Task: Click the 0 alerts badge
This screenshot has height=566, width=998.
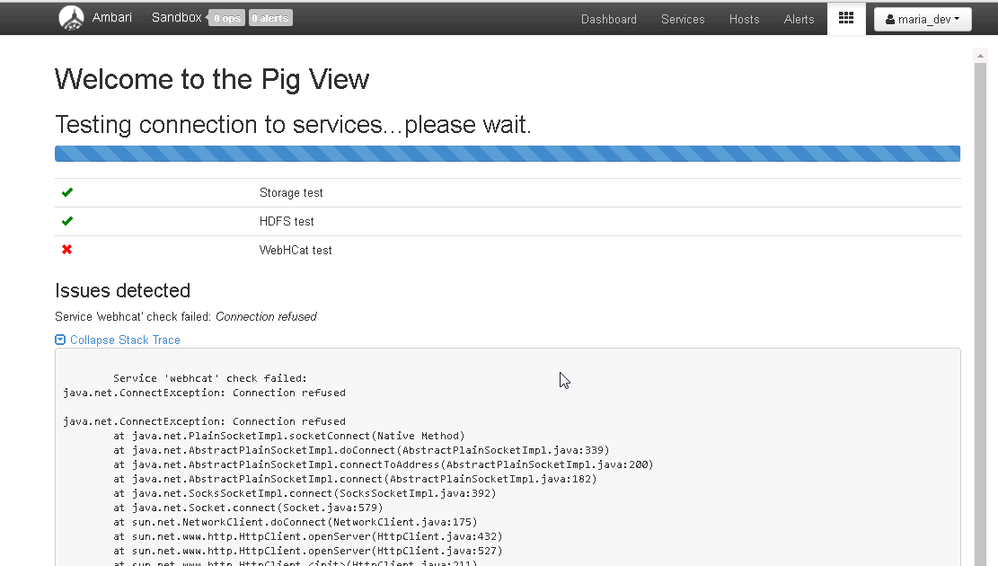Action: (x=271, y=18)
